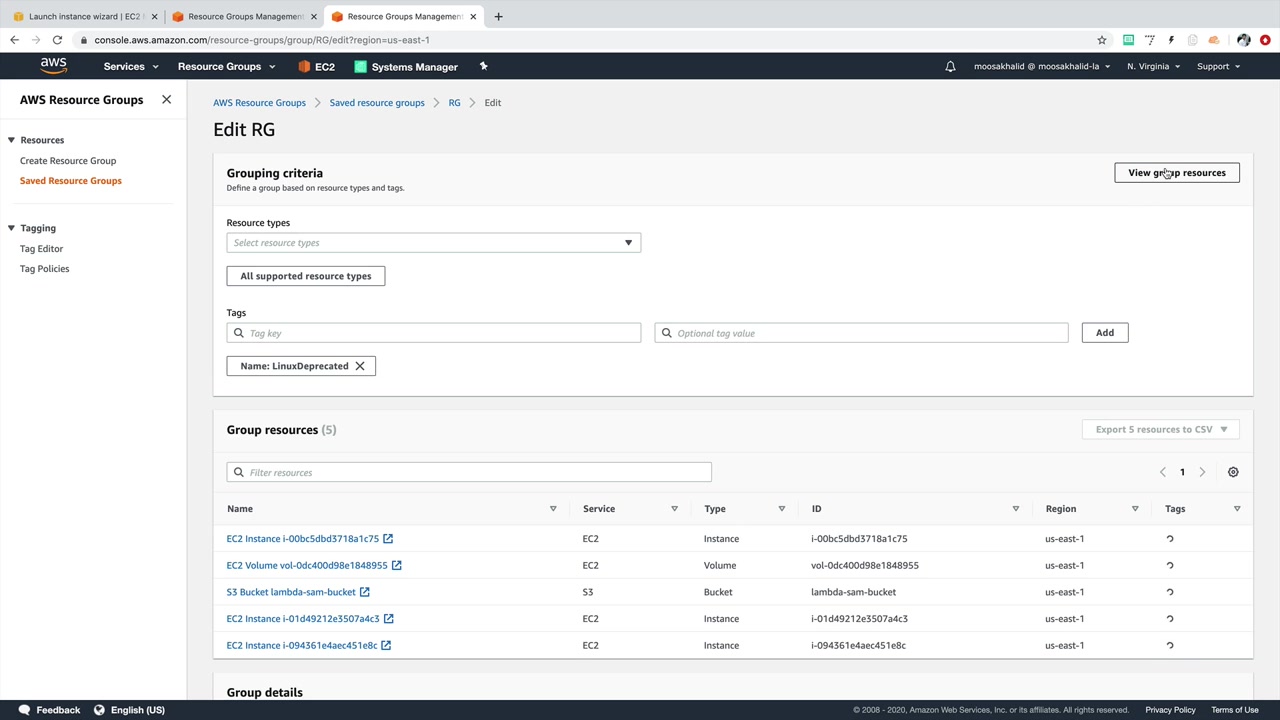Go to next page of group resources

[x=1202, y=472]
